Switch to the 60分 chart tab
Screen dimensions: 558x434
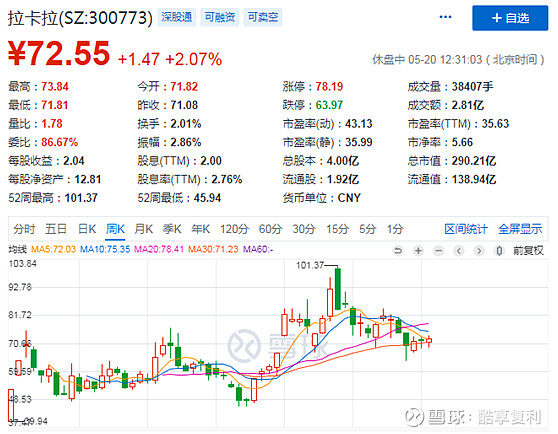tap(270, 229)
